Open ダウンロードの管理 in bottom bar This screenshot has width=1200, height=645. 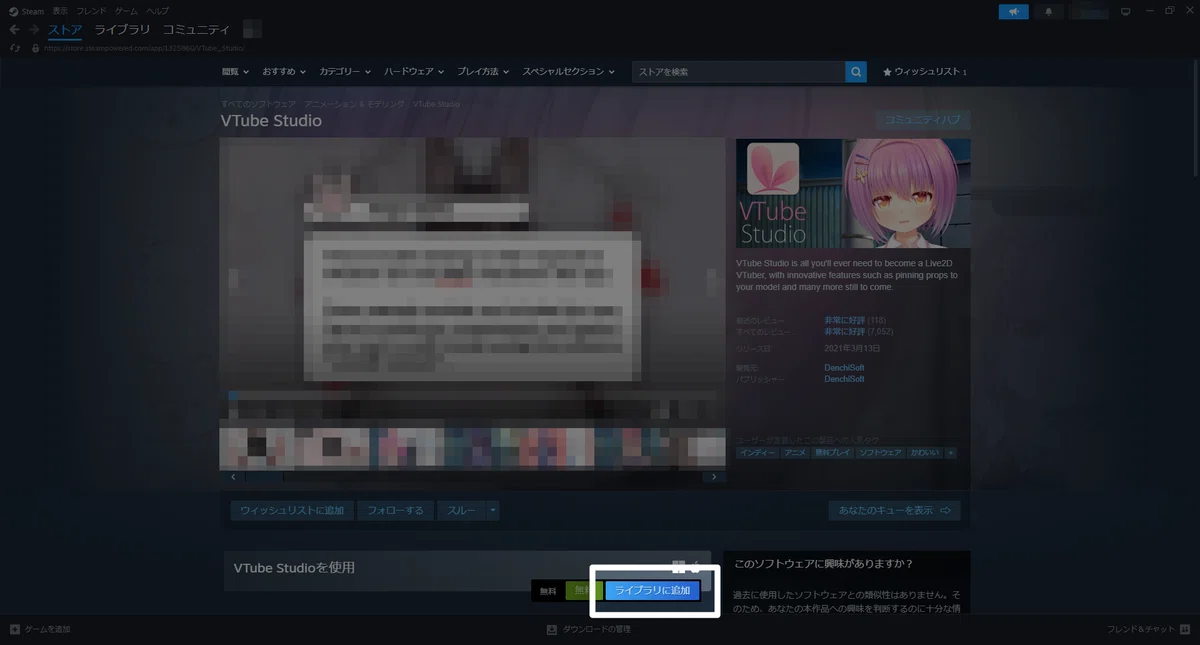(x=588, y=629)
